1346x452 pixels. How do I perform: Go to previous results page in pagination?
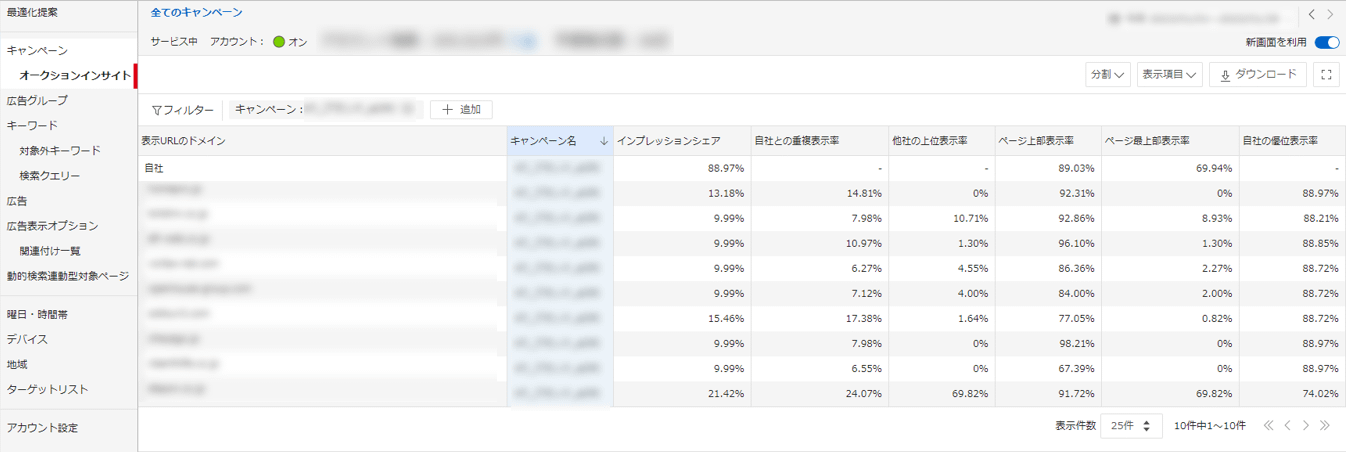pyautogui.click(x=1288, y=425)
